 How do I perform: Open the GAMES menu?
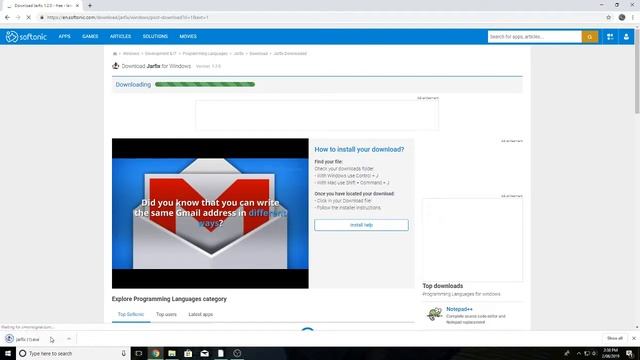90,36
